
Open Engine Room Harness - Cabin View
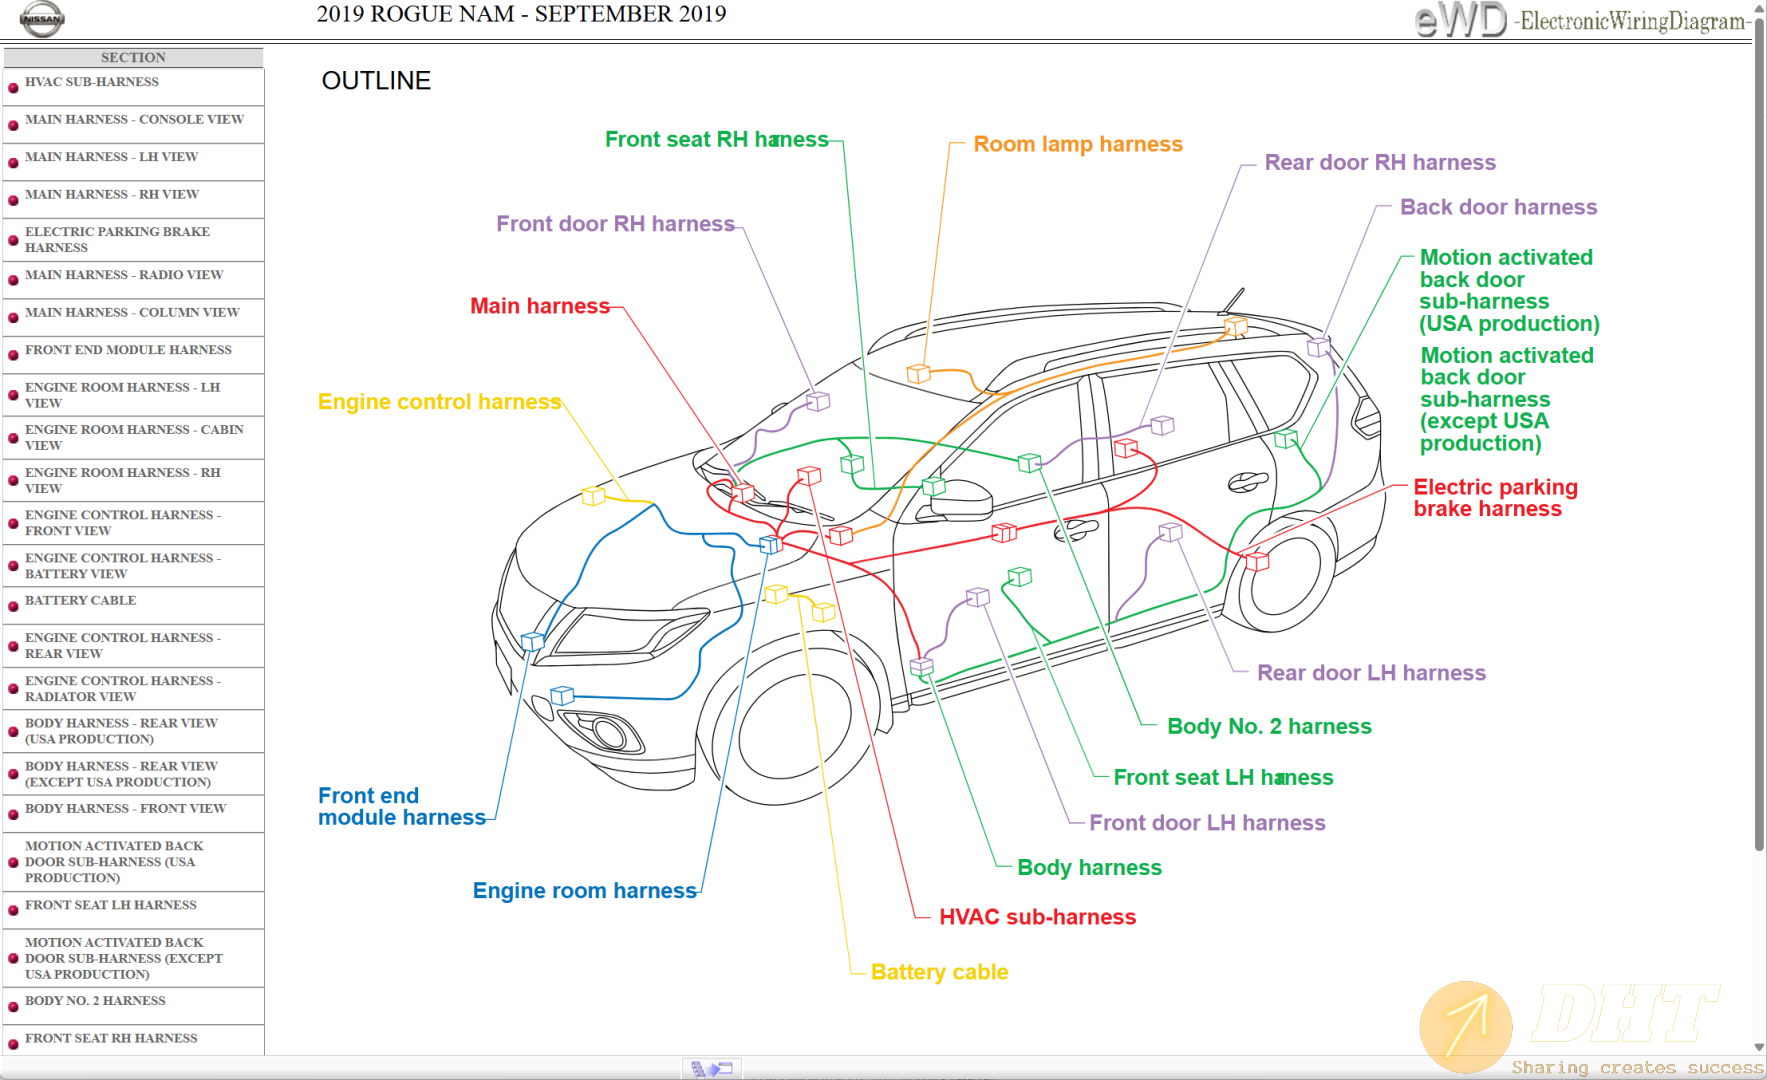point(134,437)
